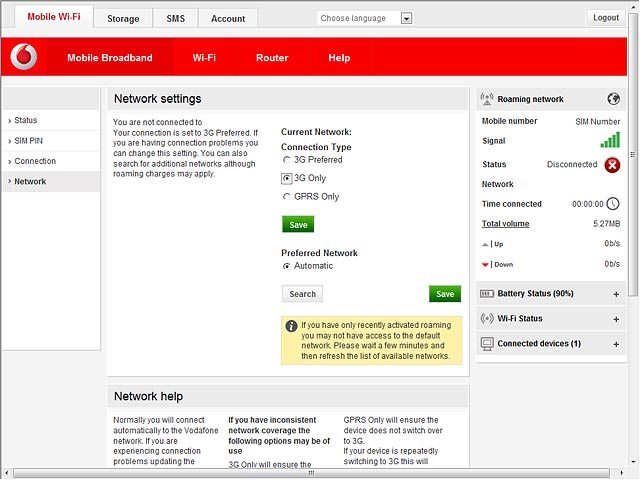Expand the Wi-Fi Status panel
The width and height of the screenshot is (640, 480).
click(616, 319)
